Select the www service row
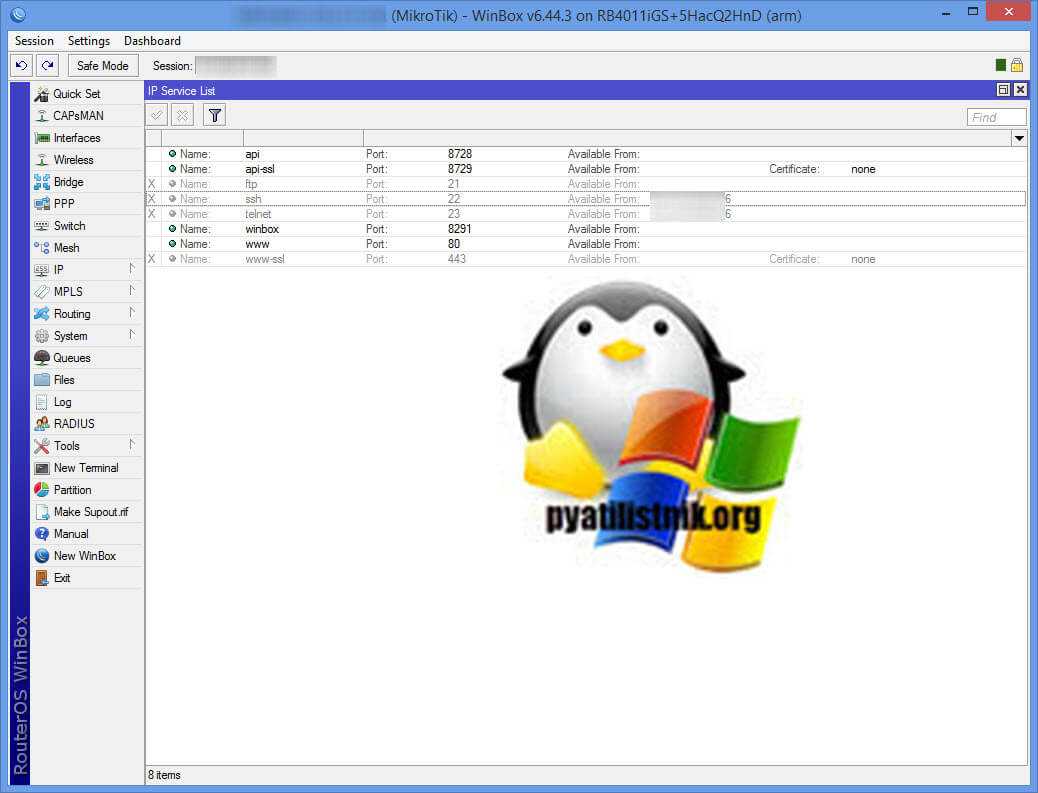Screen dimensions: 1038x793 pyautogui.click(x=586, y=244)
